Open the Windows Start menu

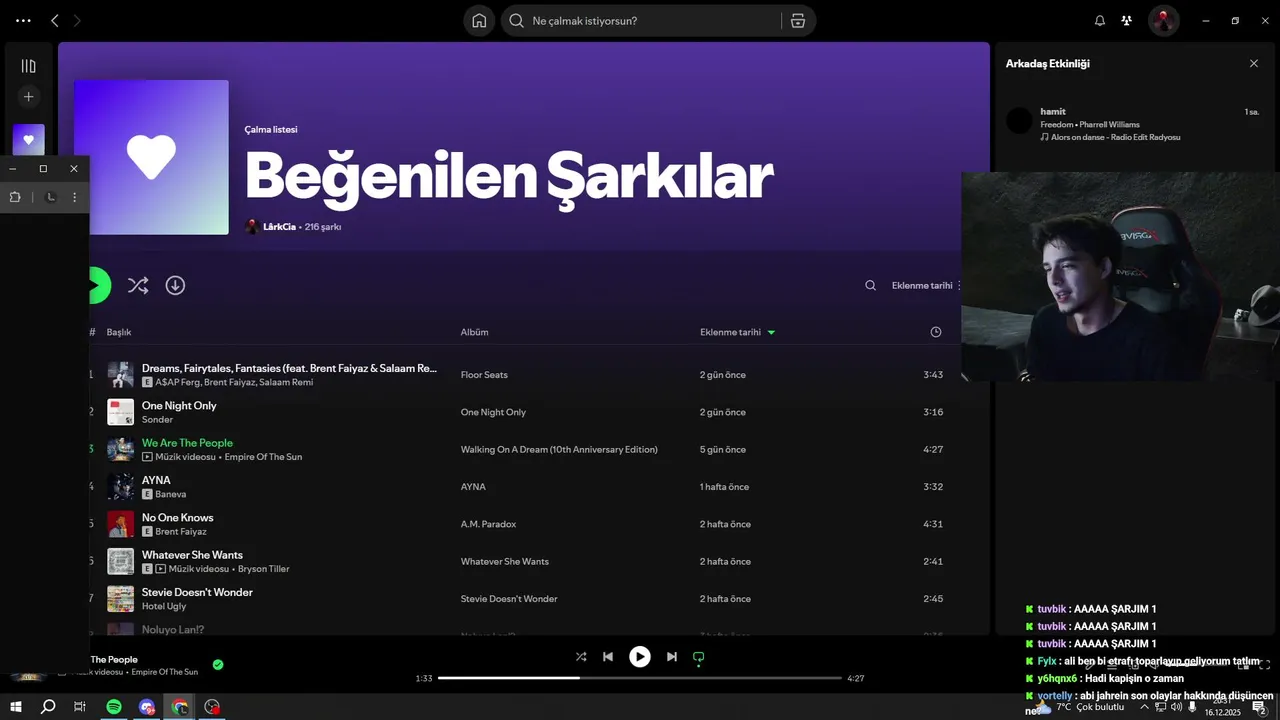pyautogui.click(x=16, y=707)
